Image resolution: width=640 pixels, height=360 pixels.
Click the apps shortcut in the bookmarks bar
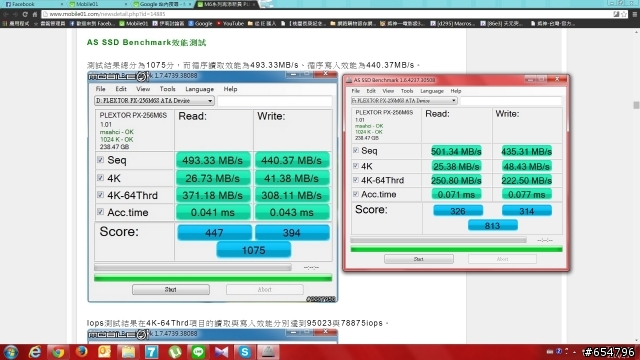[16, 24]
